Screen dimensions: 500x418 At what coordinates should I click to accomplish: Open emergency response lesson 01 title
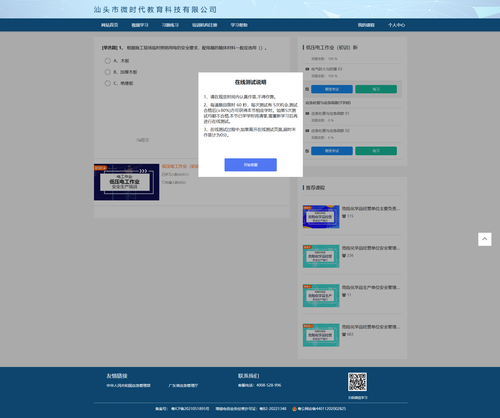click(x=330, y=113)
